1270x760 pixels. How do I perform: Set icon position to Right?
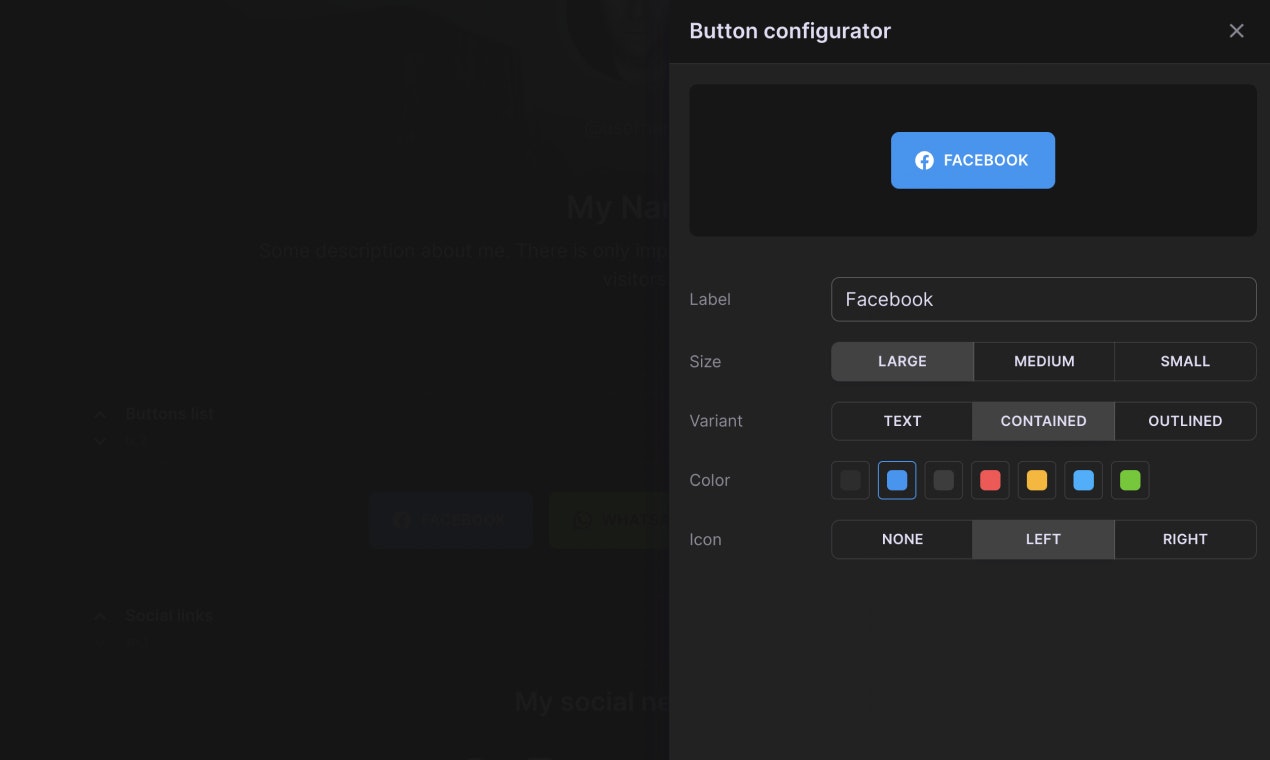pyautogui.click(x=1185, y=539)
